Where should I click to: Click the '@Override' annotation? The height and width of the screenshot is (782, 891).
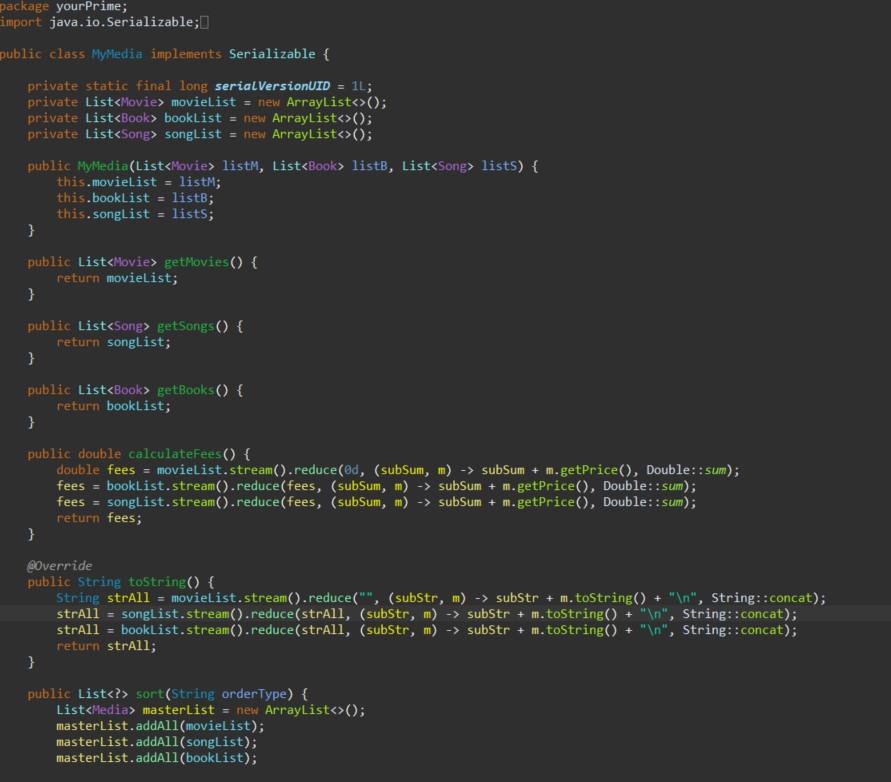(x=59, y=566)
